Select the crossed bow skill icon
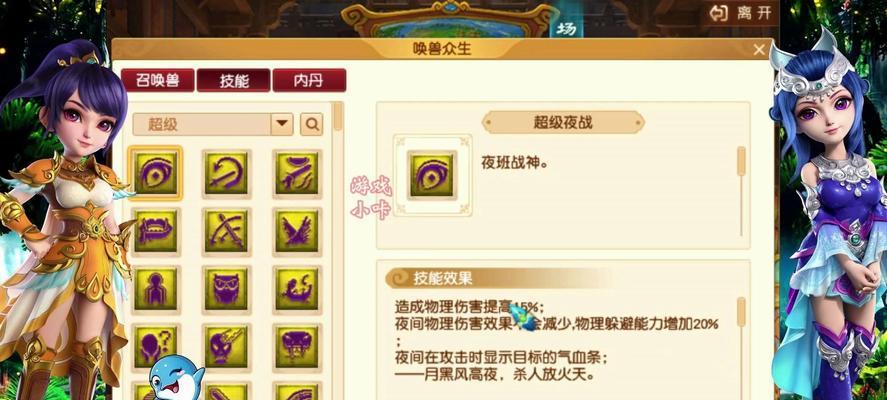The width and height of the screenshot is (887, 400). (226, 231)
